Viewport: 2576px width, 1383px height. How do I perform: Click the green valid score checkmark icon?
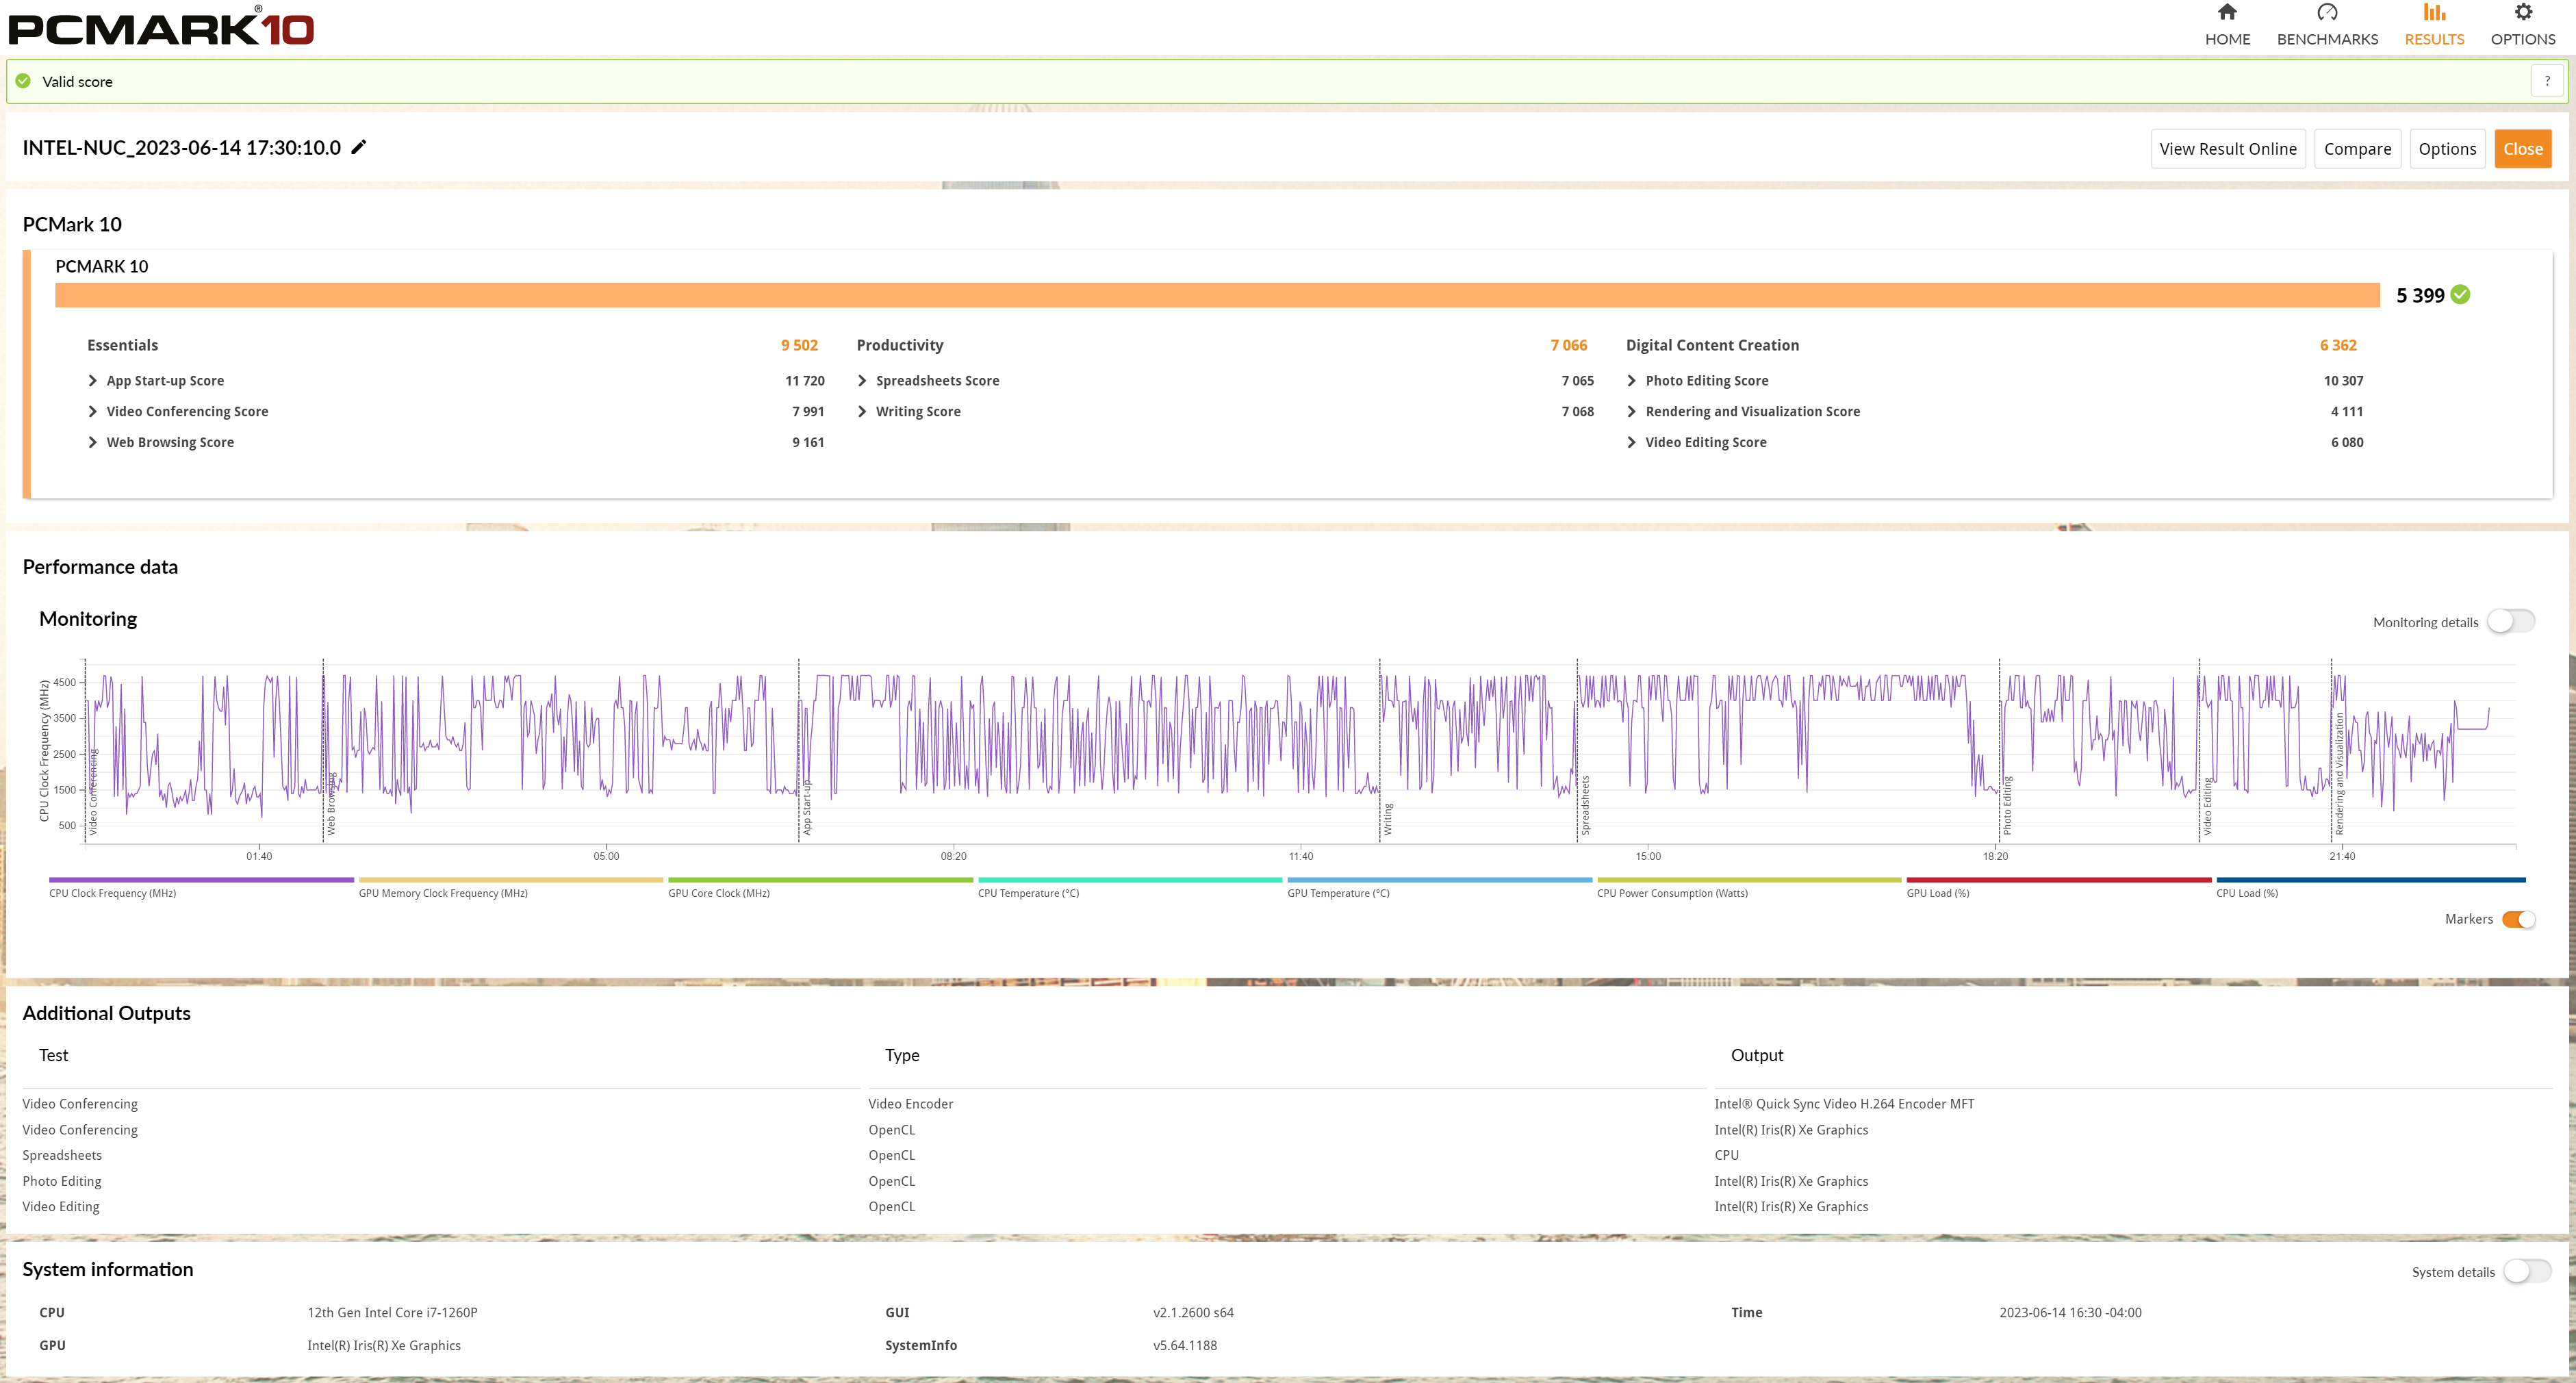[x=23, y=82]
